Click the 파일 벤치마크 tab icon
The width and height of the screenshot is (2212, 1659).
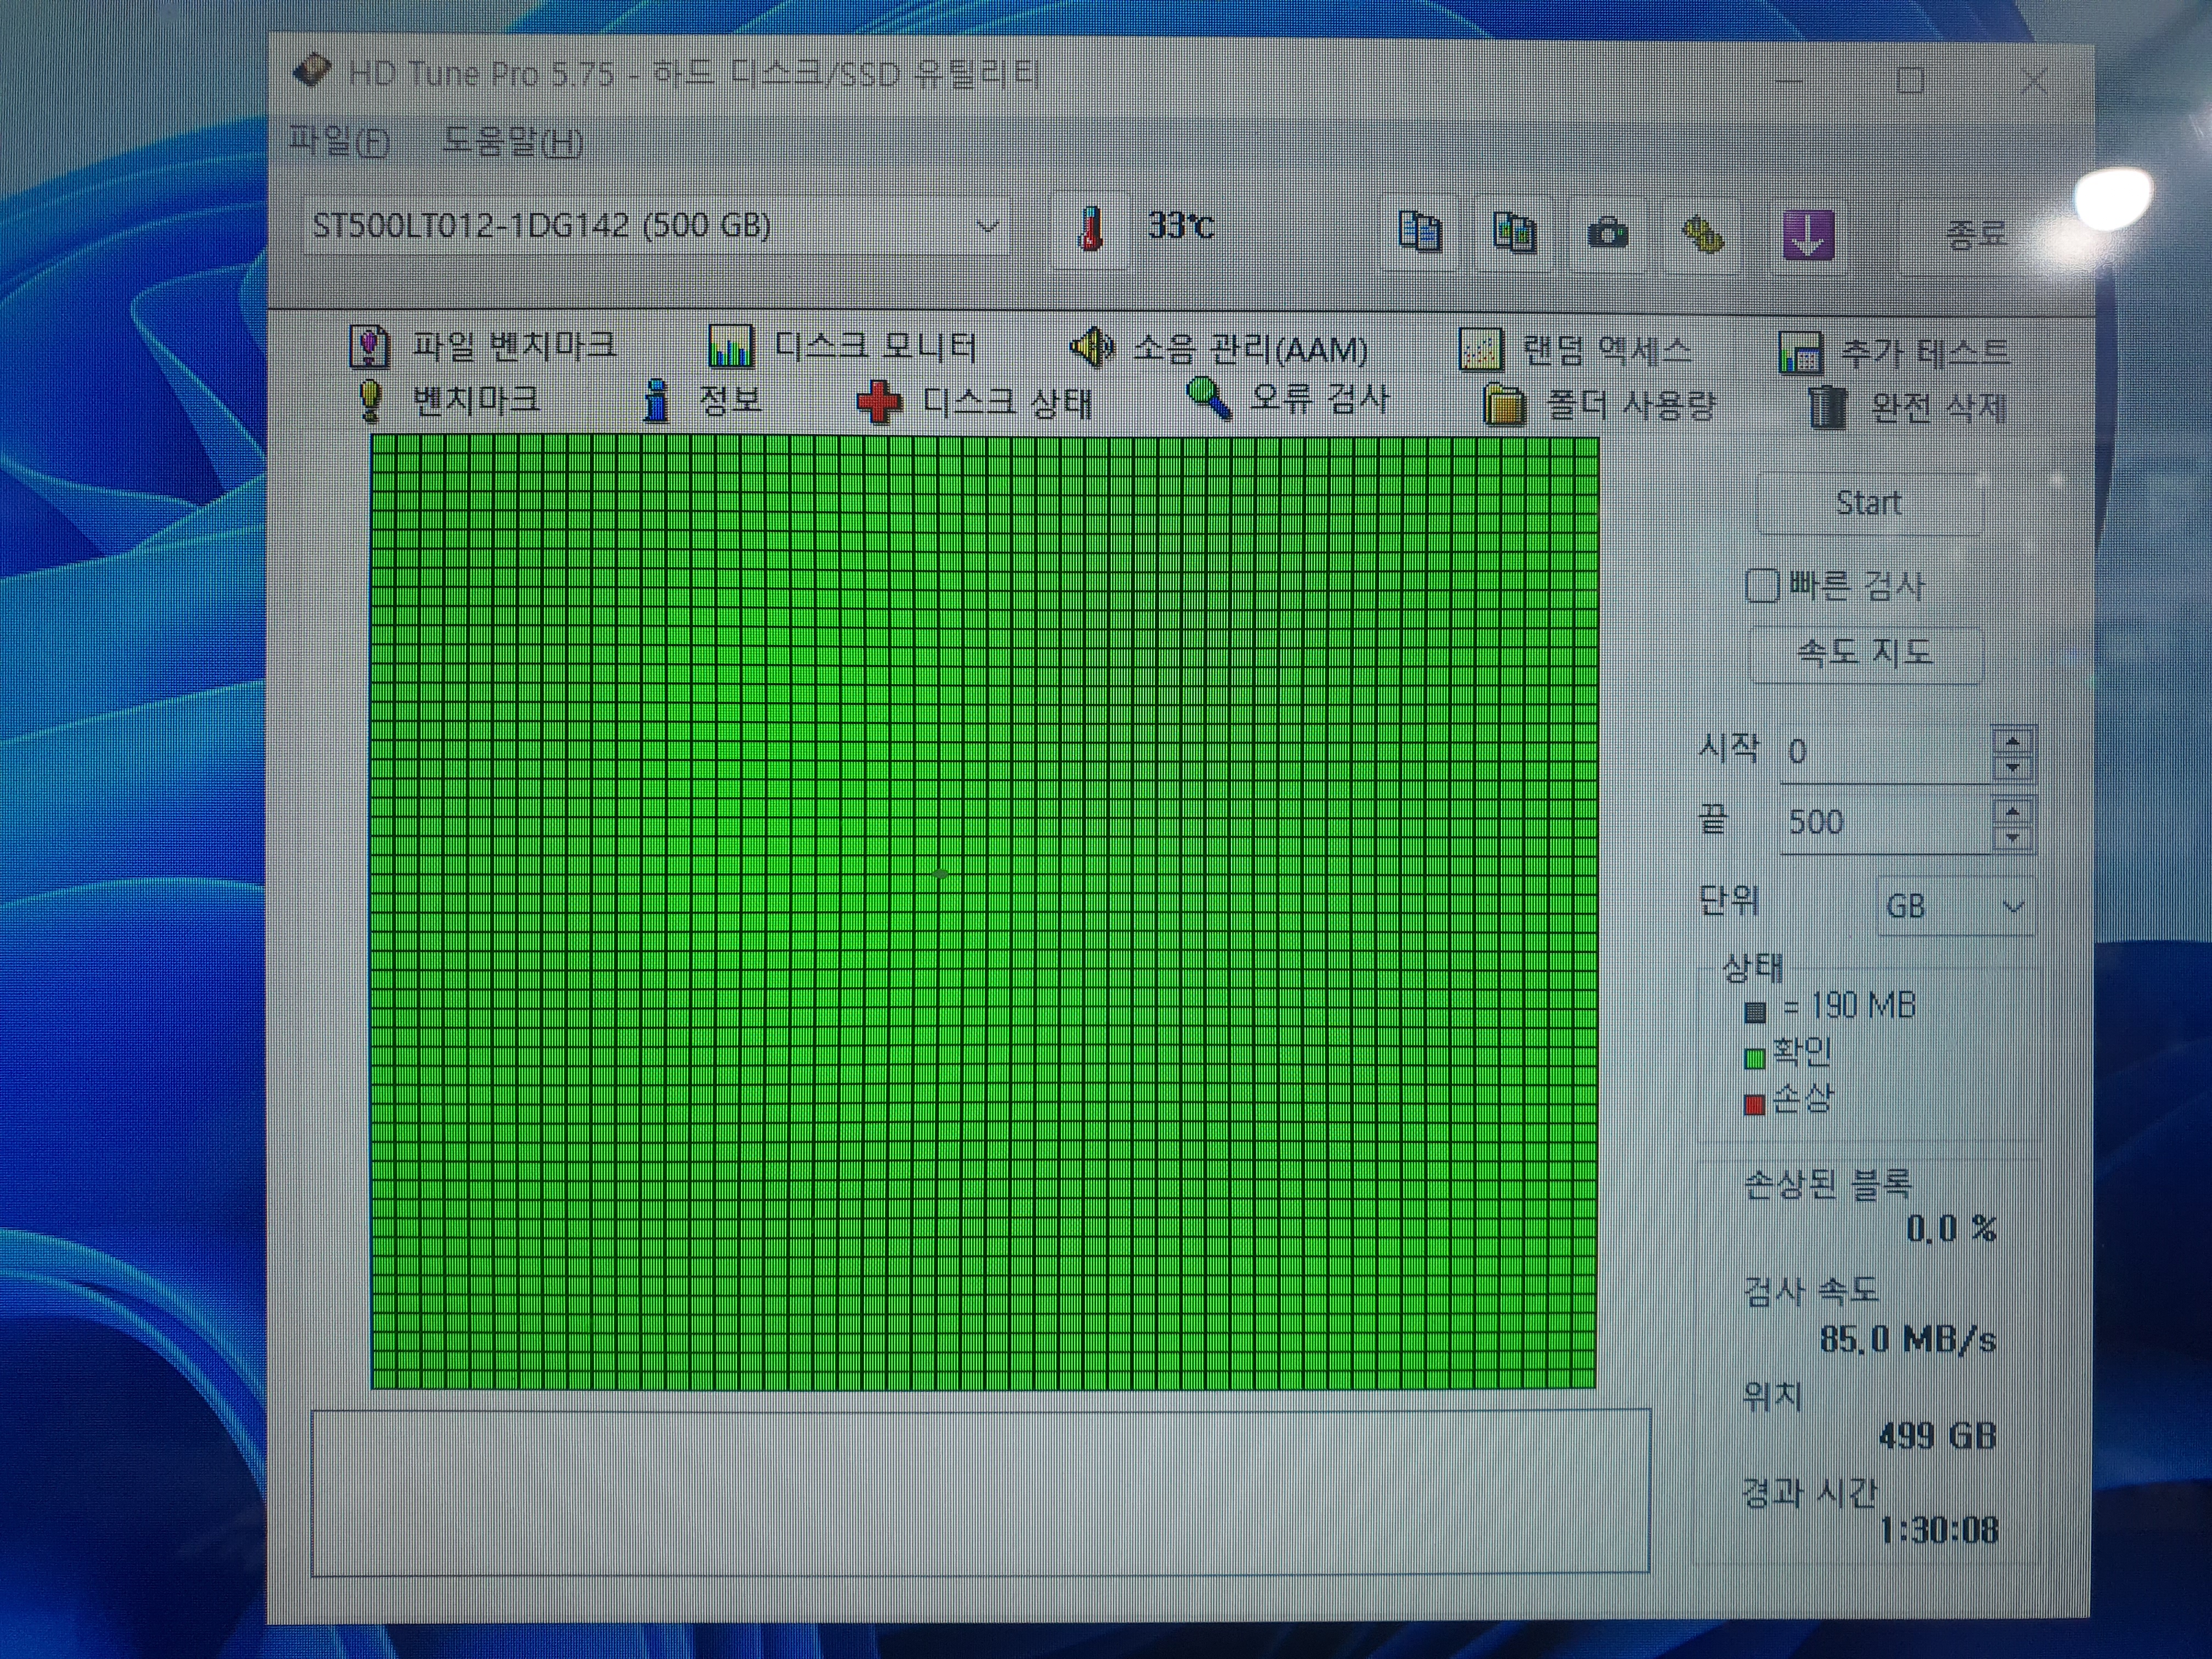point(369,347)
